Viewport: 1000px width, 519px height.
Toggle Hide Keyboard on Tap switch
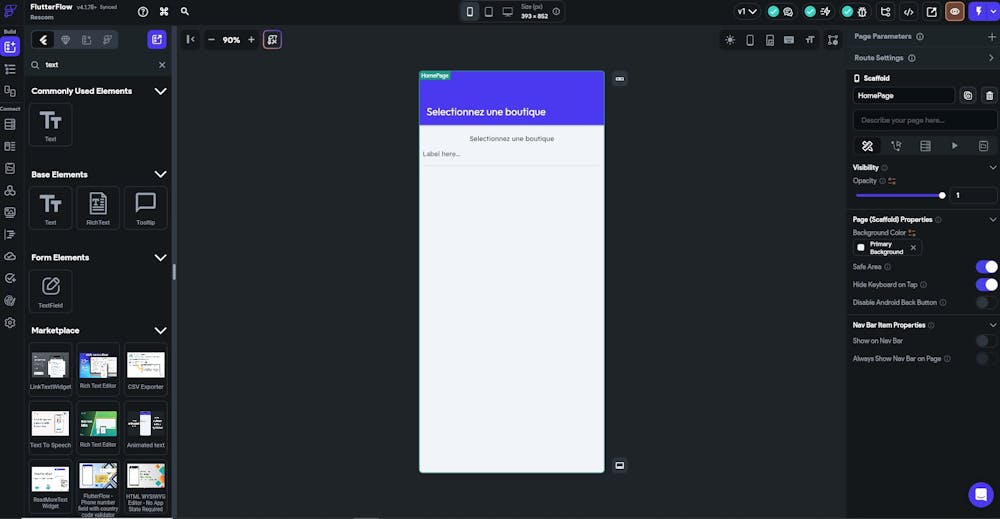click(987, 284)
